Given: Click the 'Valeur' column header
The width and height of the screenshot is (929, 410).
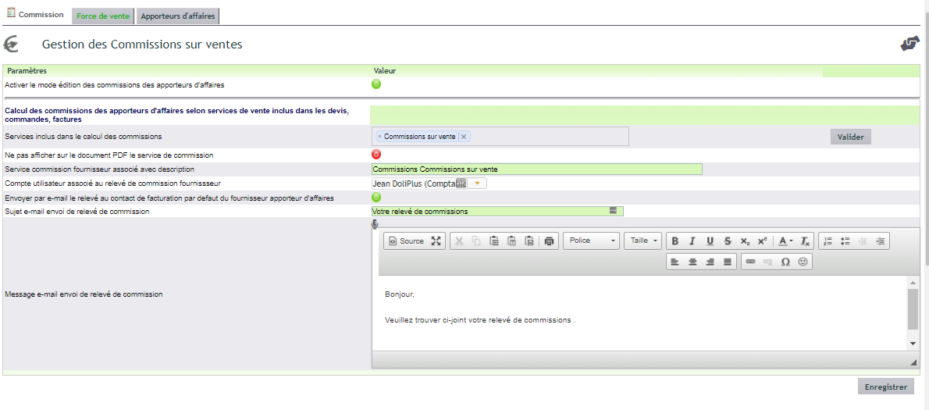Looking at the screenshot, I should pos(385,71).
